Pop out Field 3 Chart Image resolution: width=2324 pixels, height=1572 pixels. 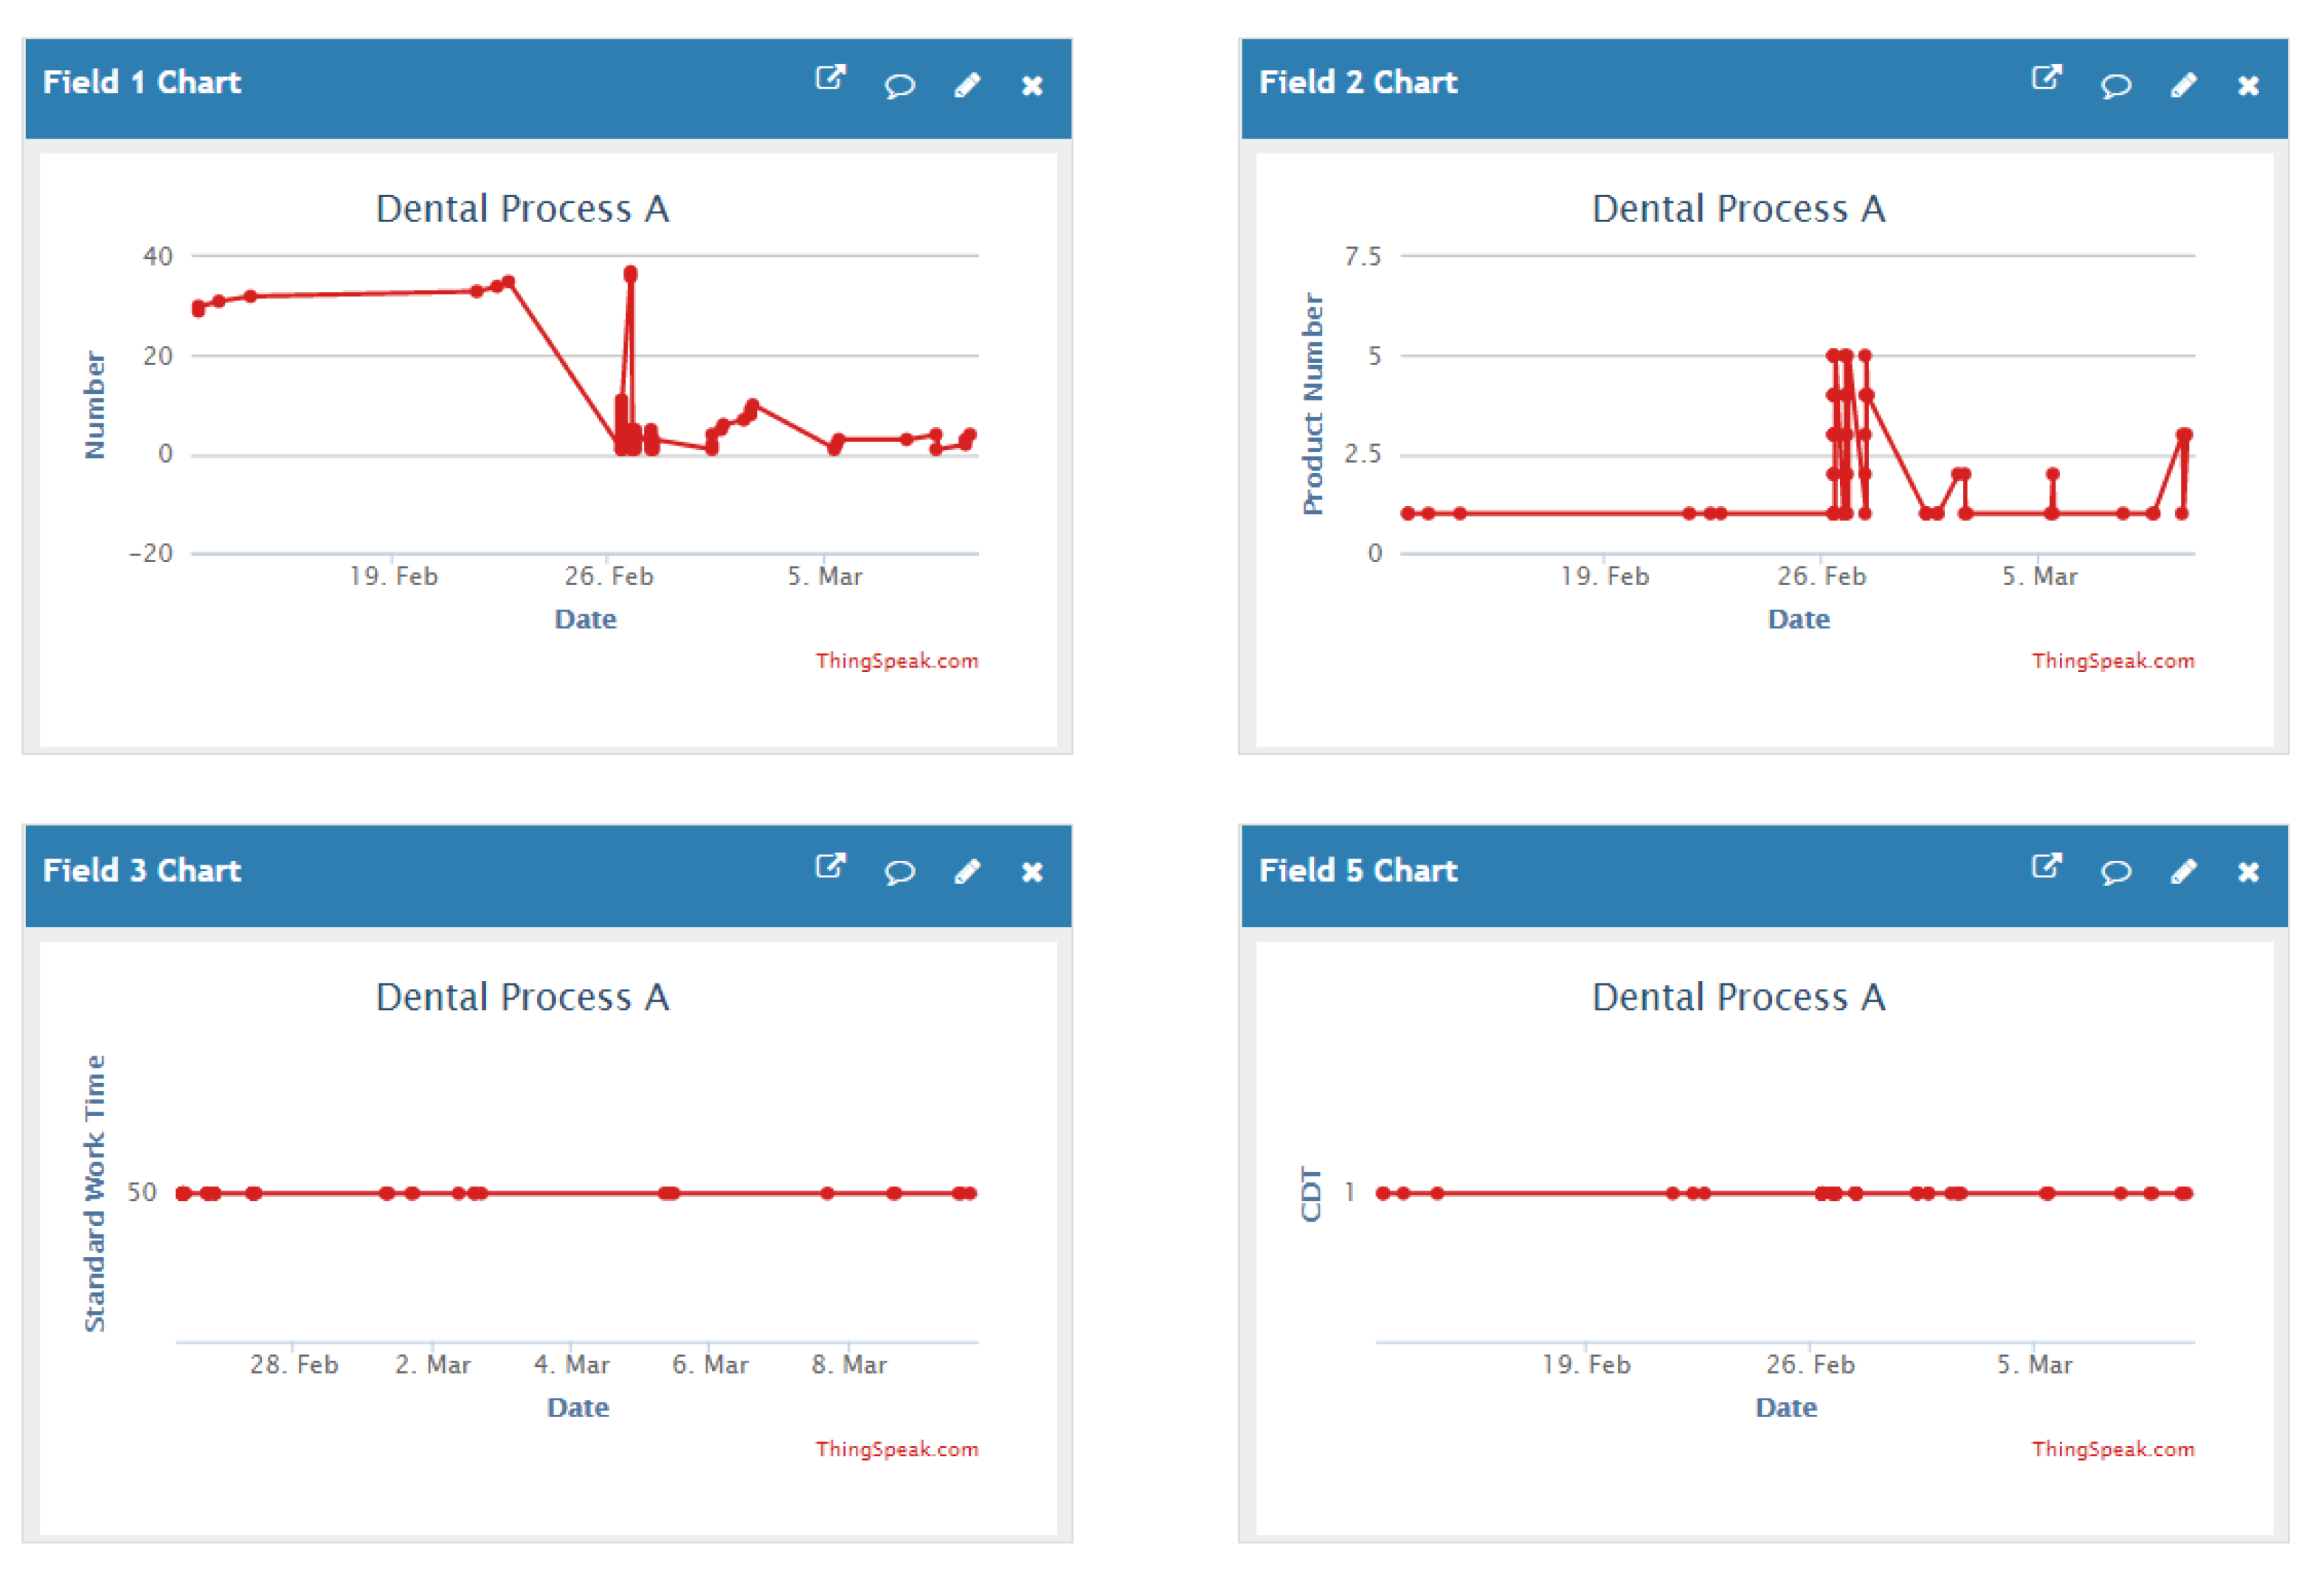coord(830,866)
